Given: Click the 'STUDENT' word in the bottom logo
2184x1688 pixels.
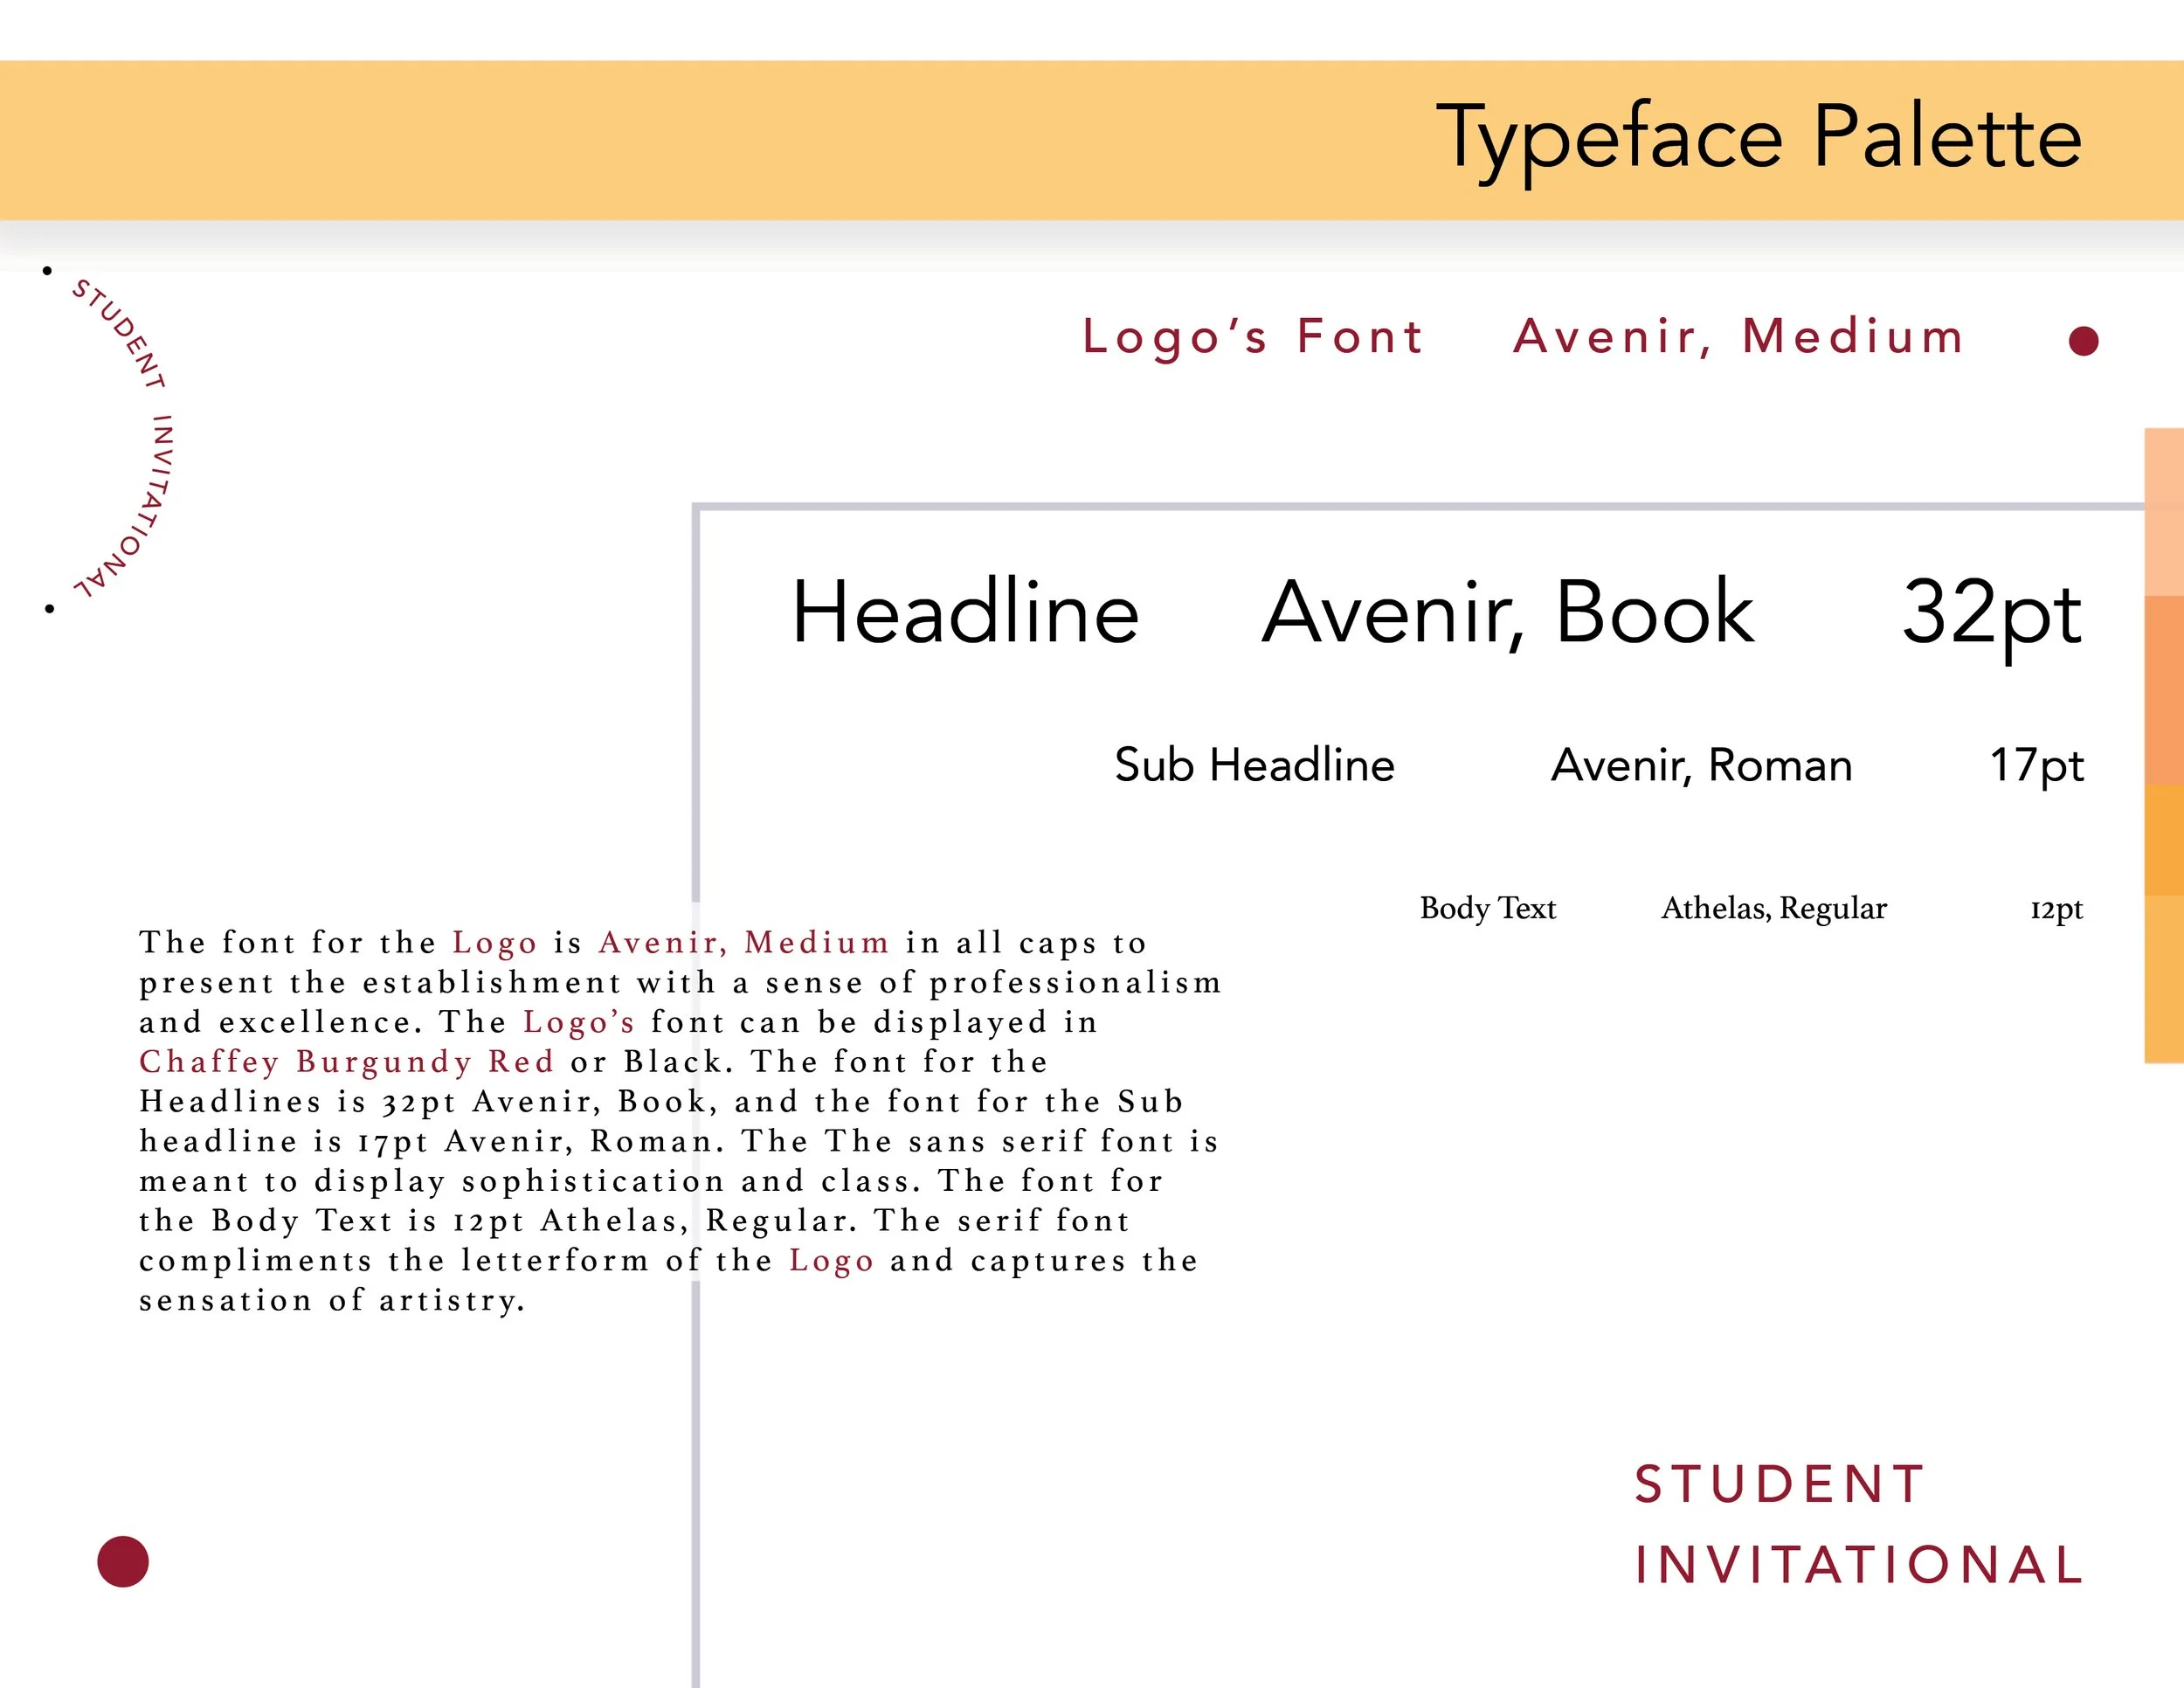Looking at the screenshot, I should pos(1779,1484).
